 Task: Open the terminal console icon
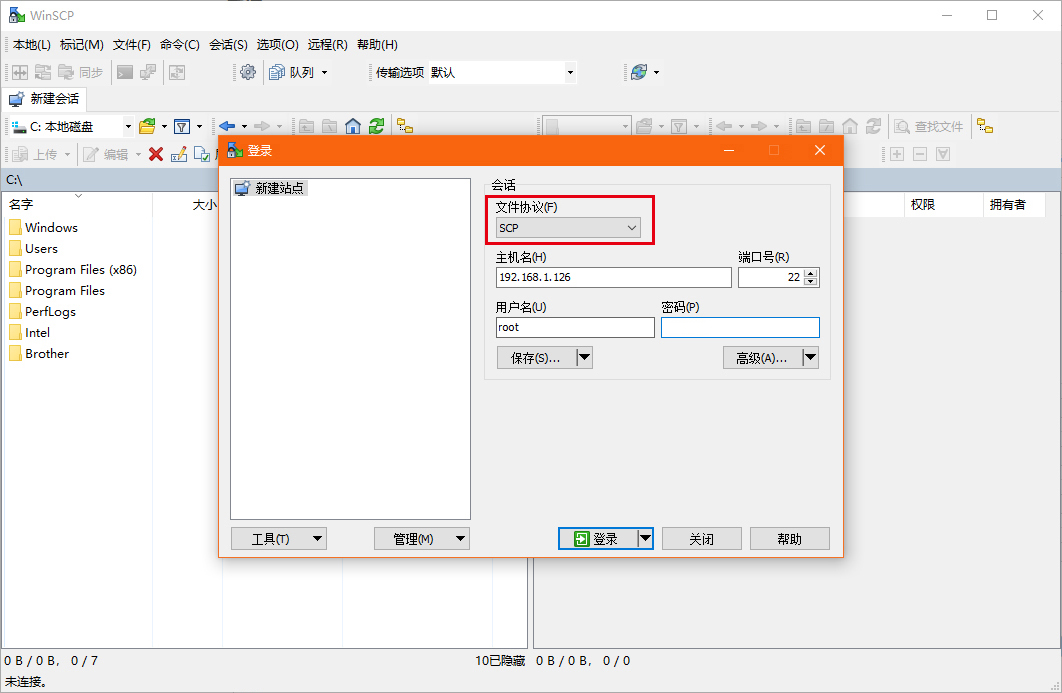point(125,72)
